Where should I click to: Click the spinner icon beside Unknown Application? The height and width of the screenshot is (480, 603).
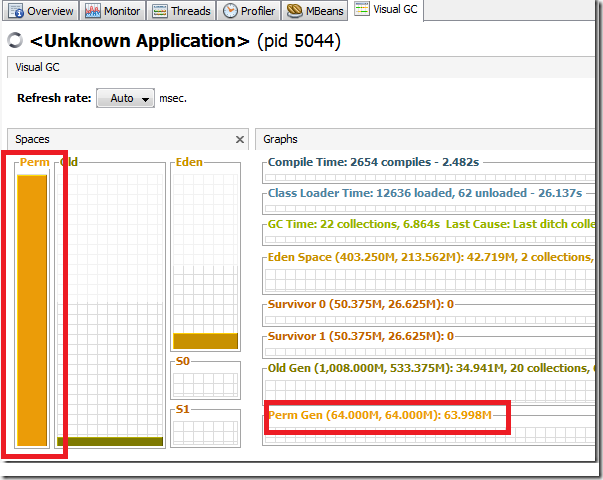pos(15,41)
